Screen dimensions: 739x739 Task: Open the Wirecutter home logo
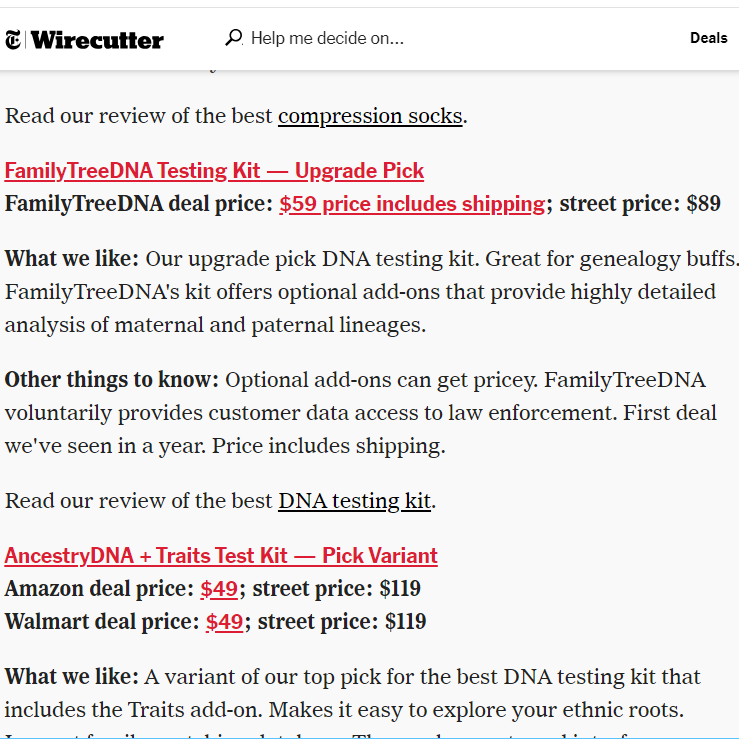point(97,40)
